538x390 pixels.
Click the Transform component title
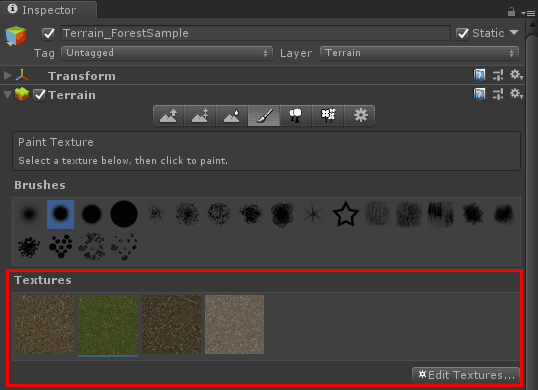82,76
